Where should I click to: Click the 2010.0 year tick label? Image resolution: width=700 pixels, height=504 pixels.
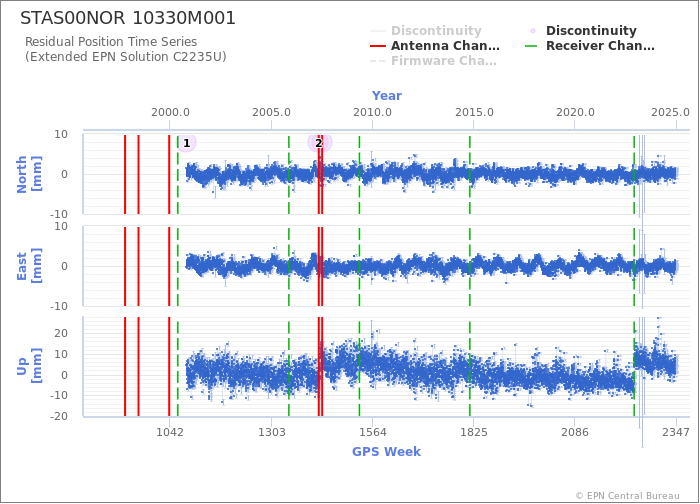pyautogui.click(x=373, y=112)
